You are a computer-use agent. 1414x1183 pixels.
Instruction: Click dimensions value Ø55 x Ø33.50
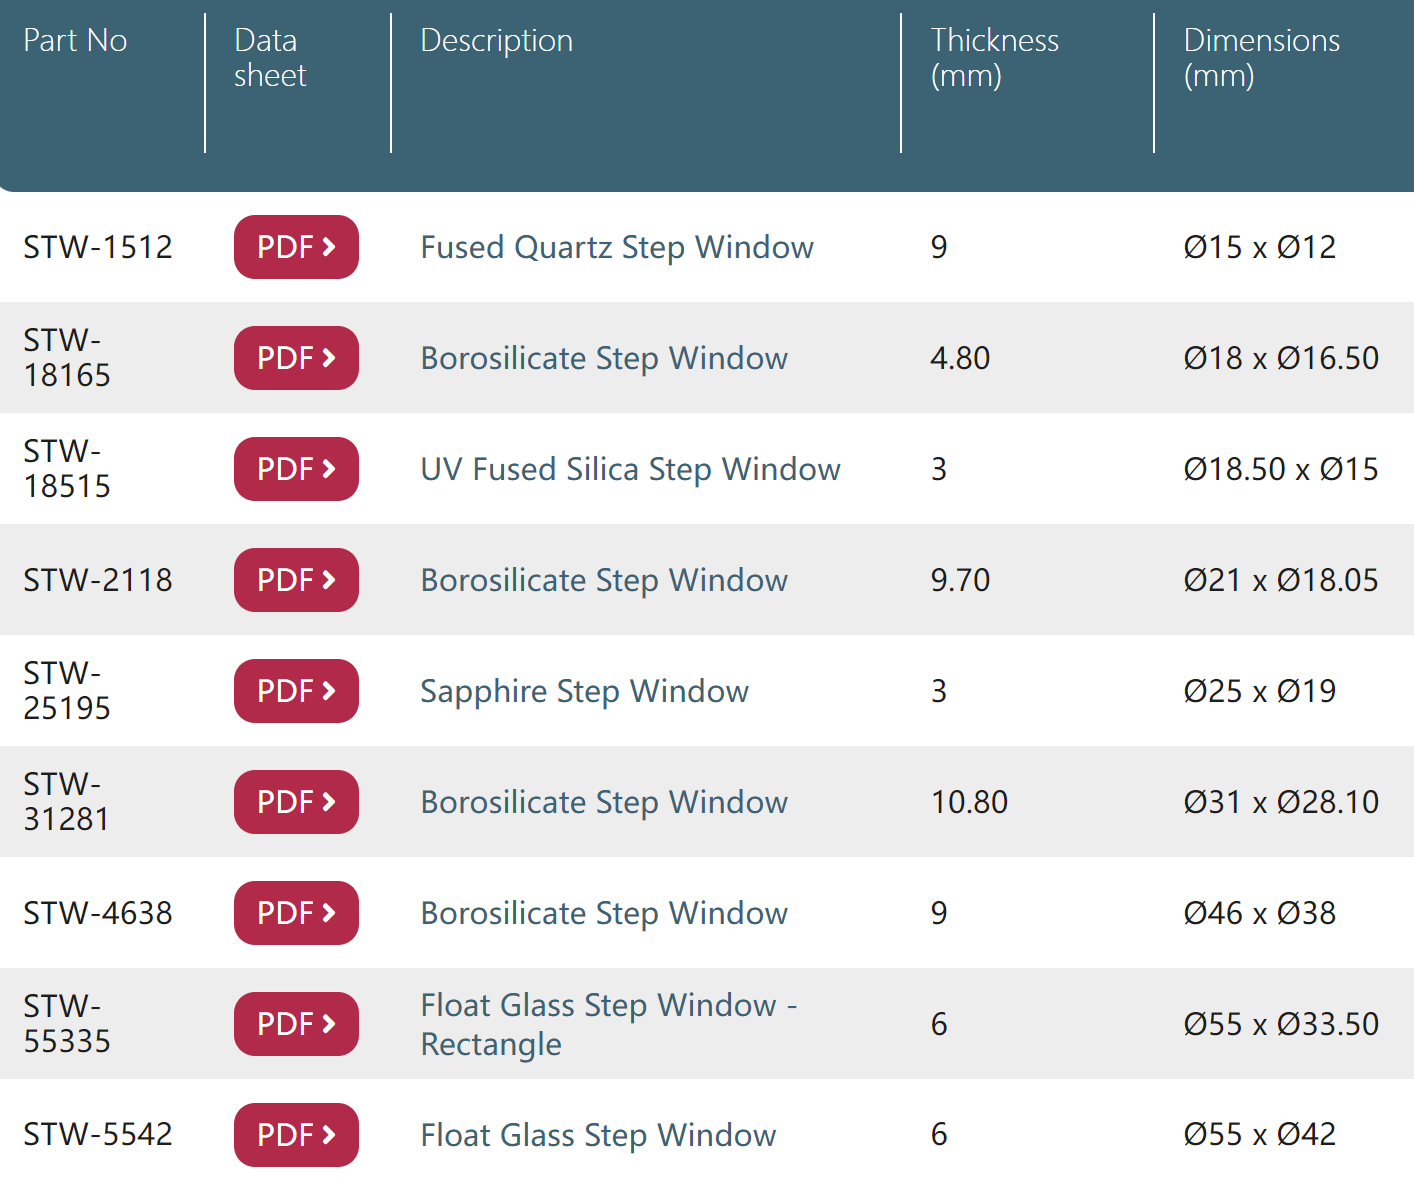coord(1281,1024)
